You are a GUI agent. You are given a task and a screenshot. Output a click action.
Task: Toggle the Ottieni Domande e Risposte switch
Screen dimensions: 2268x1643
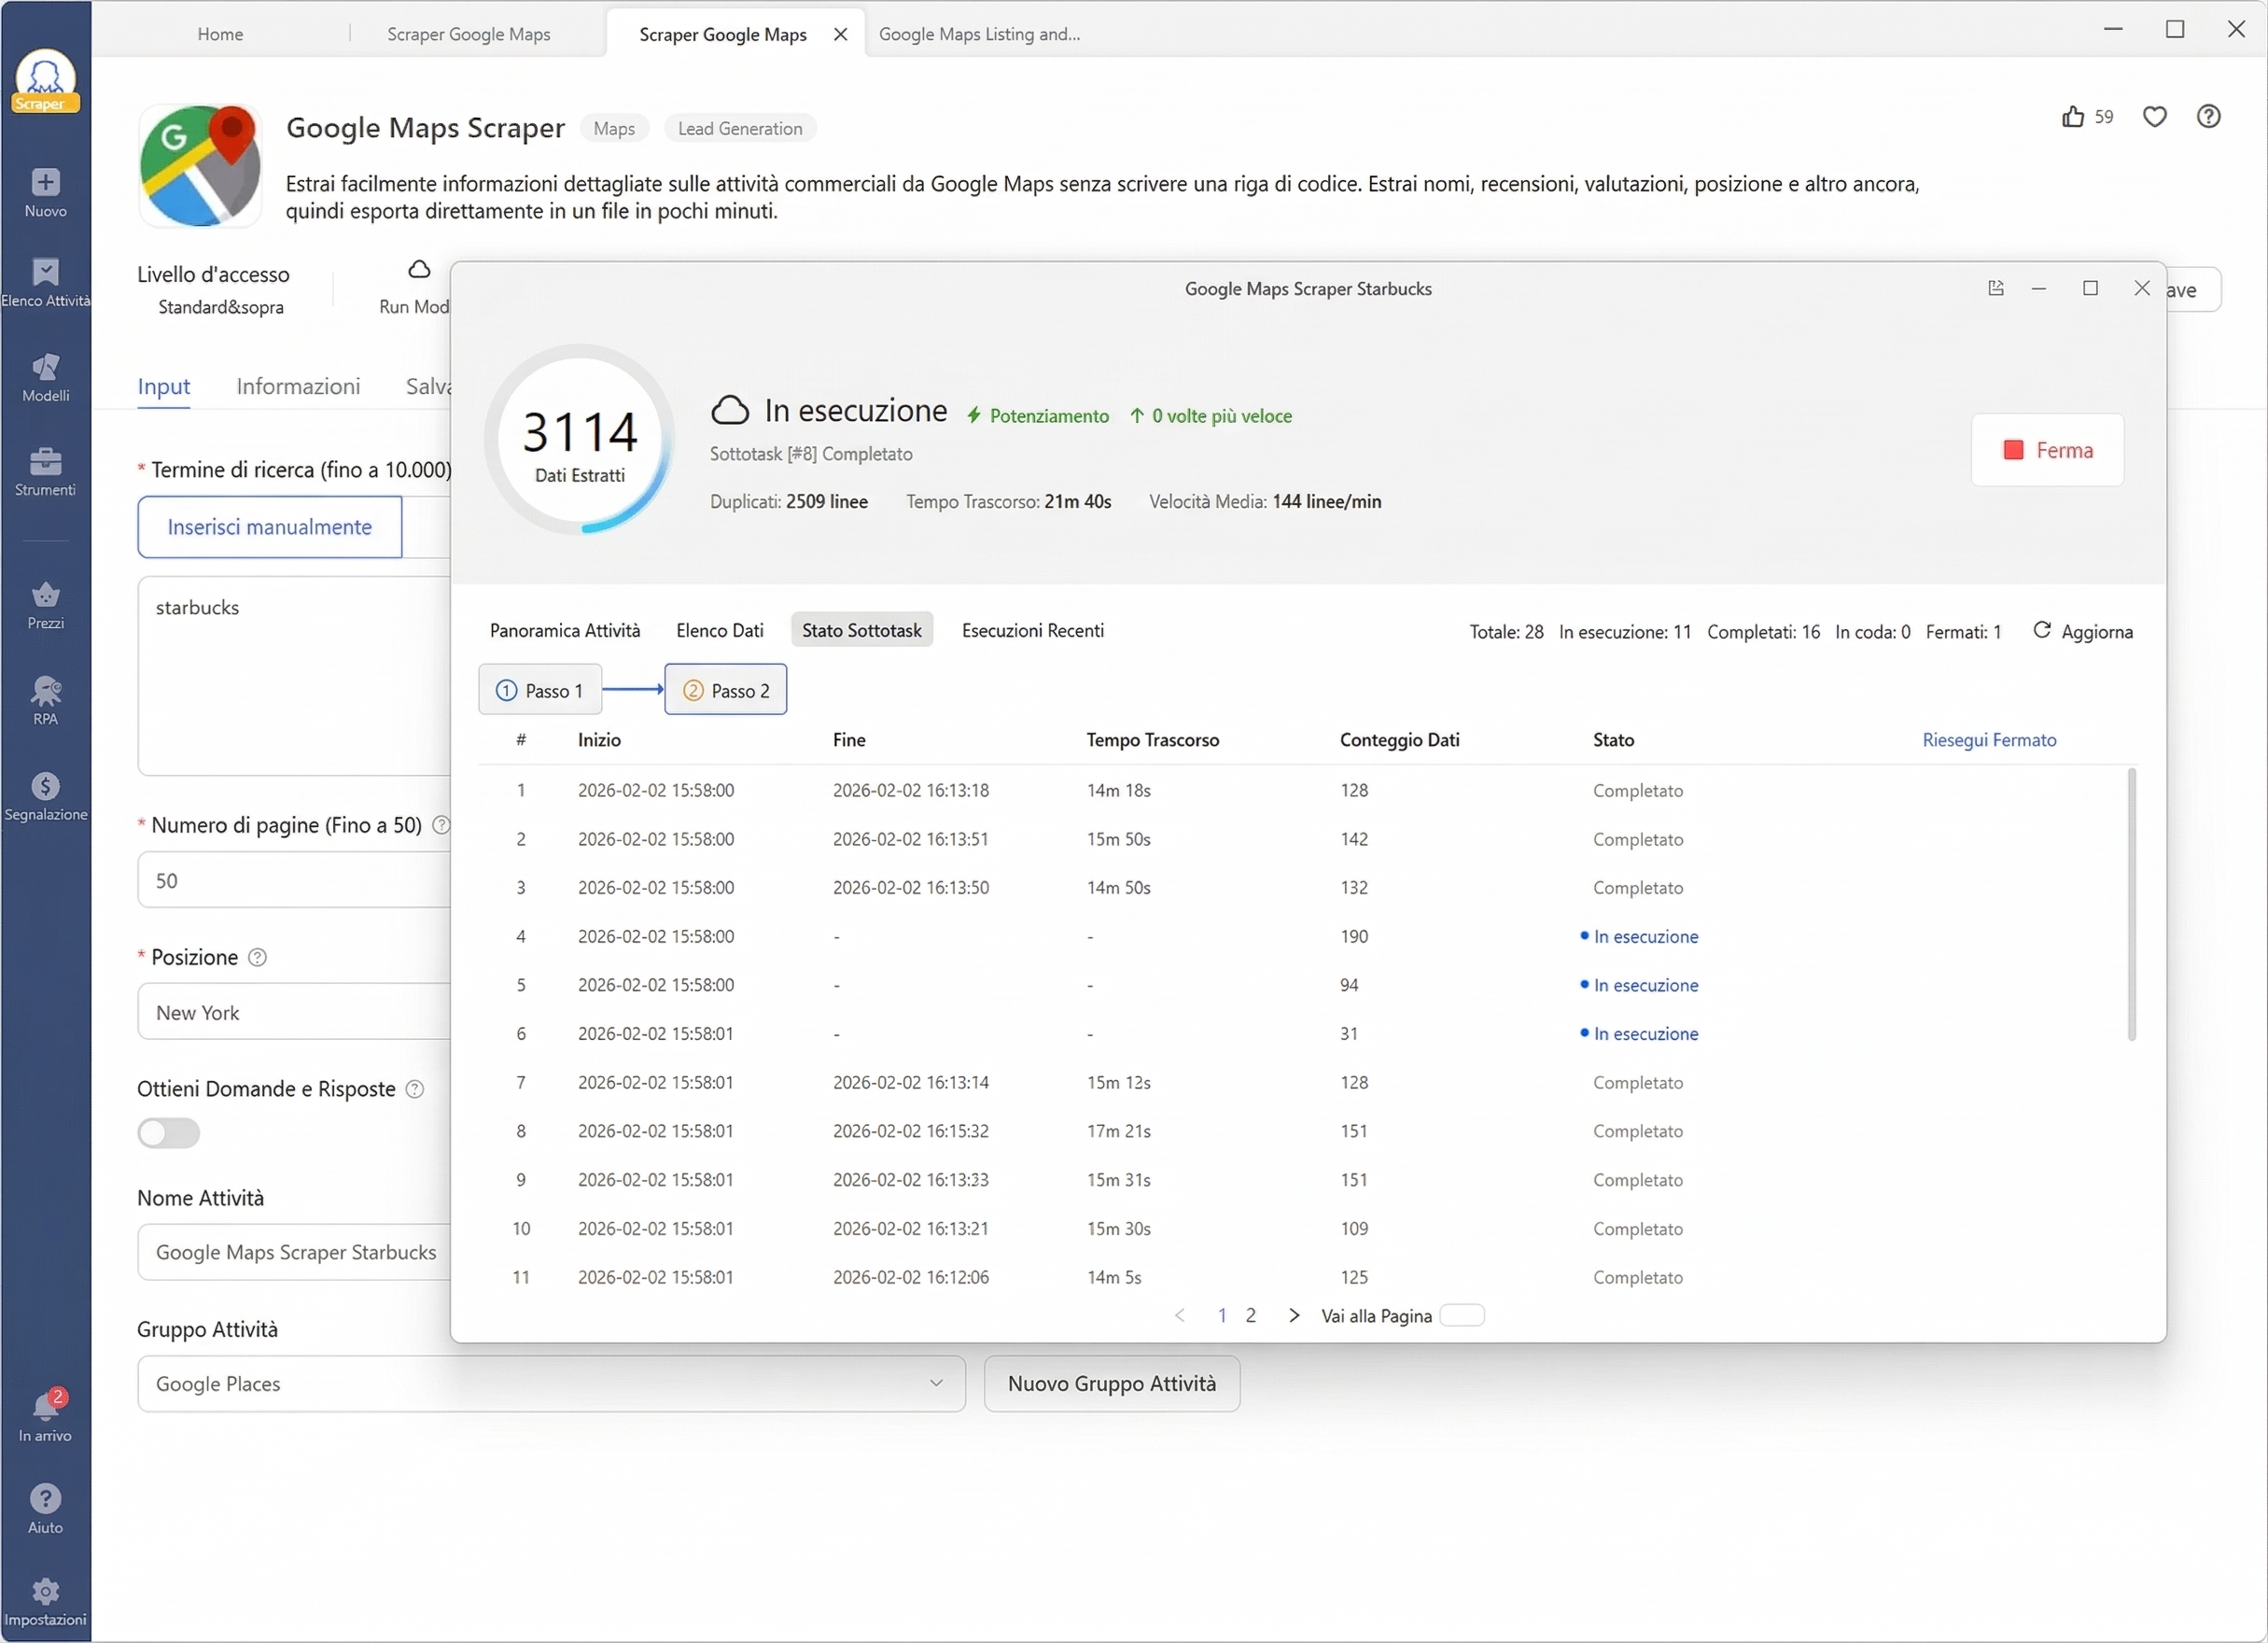pyautogui.click(x=169, y=1134)
